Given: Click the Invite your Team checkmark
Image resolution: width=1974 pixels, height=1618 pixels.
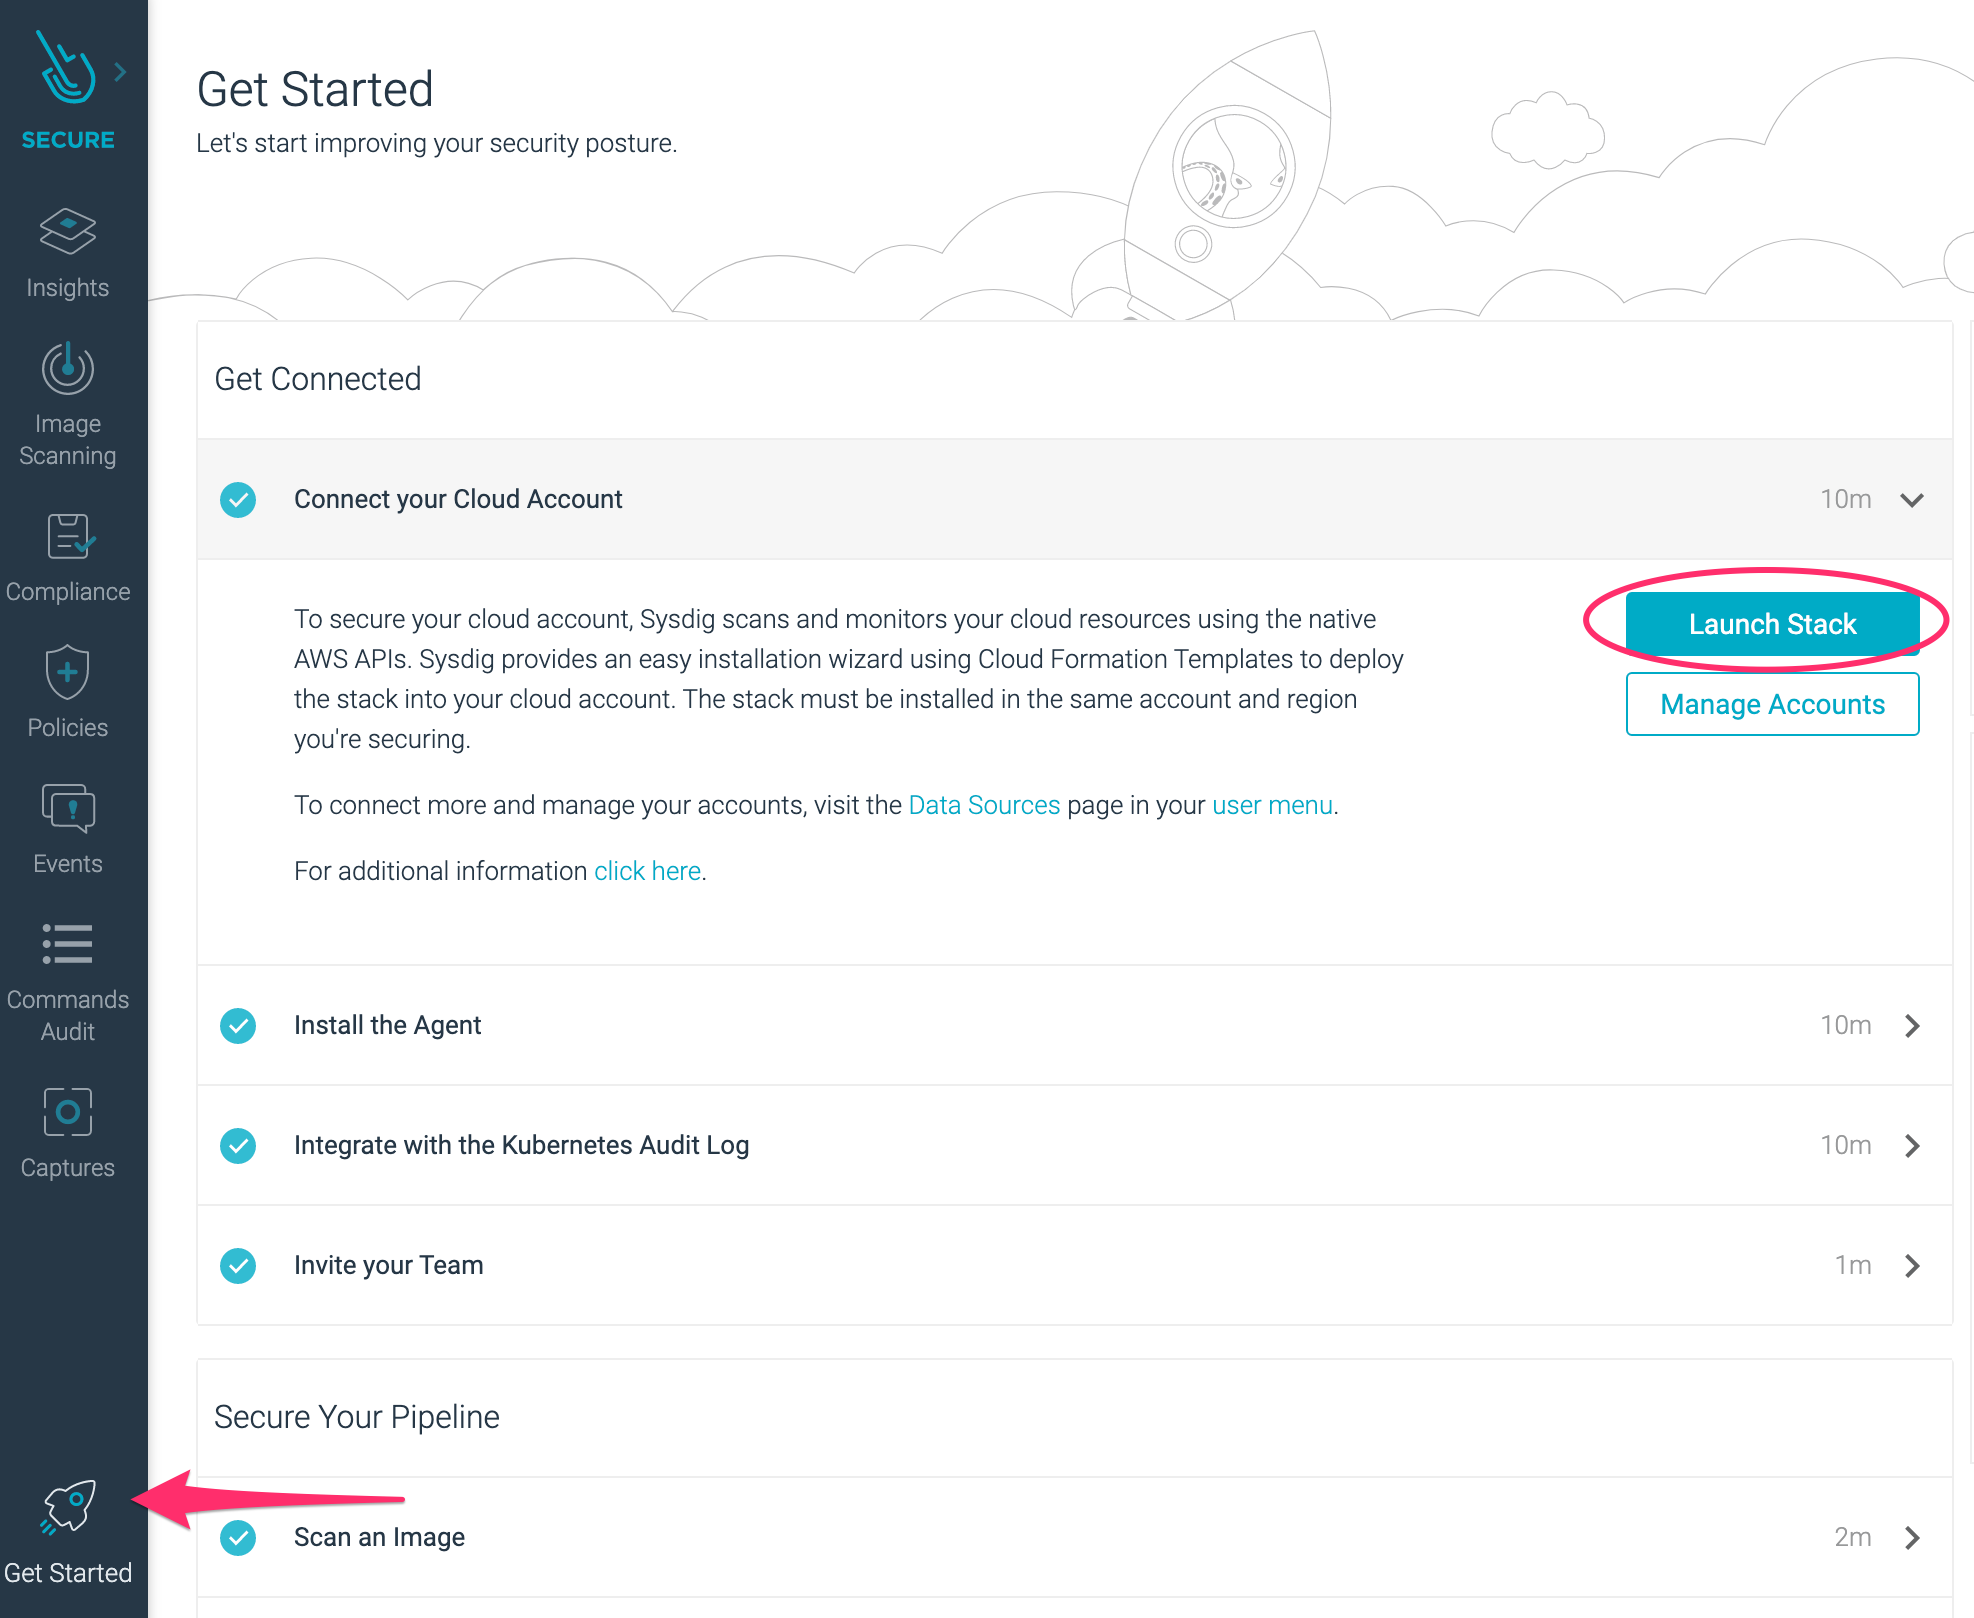Looking at the screenshot, I should coord(238,1265).
